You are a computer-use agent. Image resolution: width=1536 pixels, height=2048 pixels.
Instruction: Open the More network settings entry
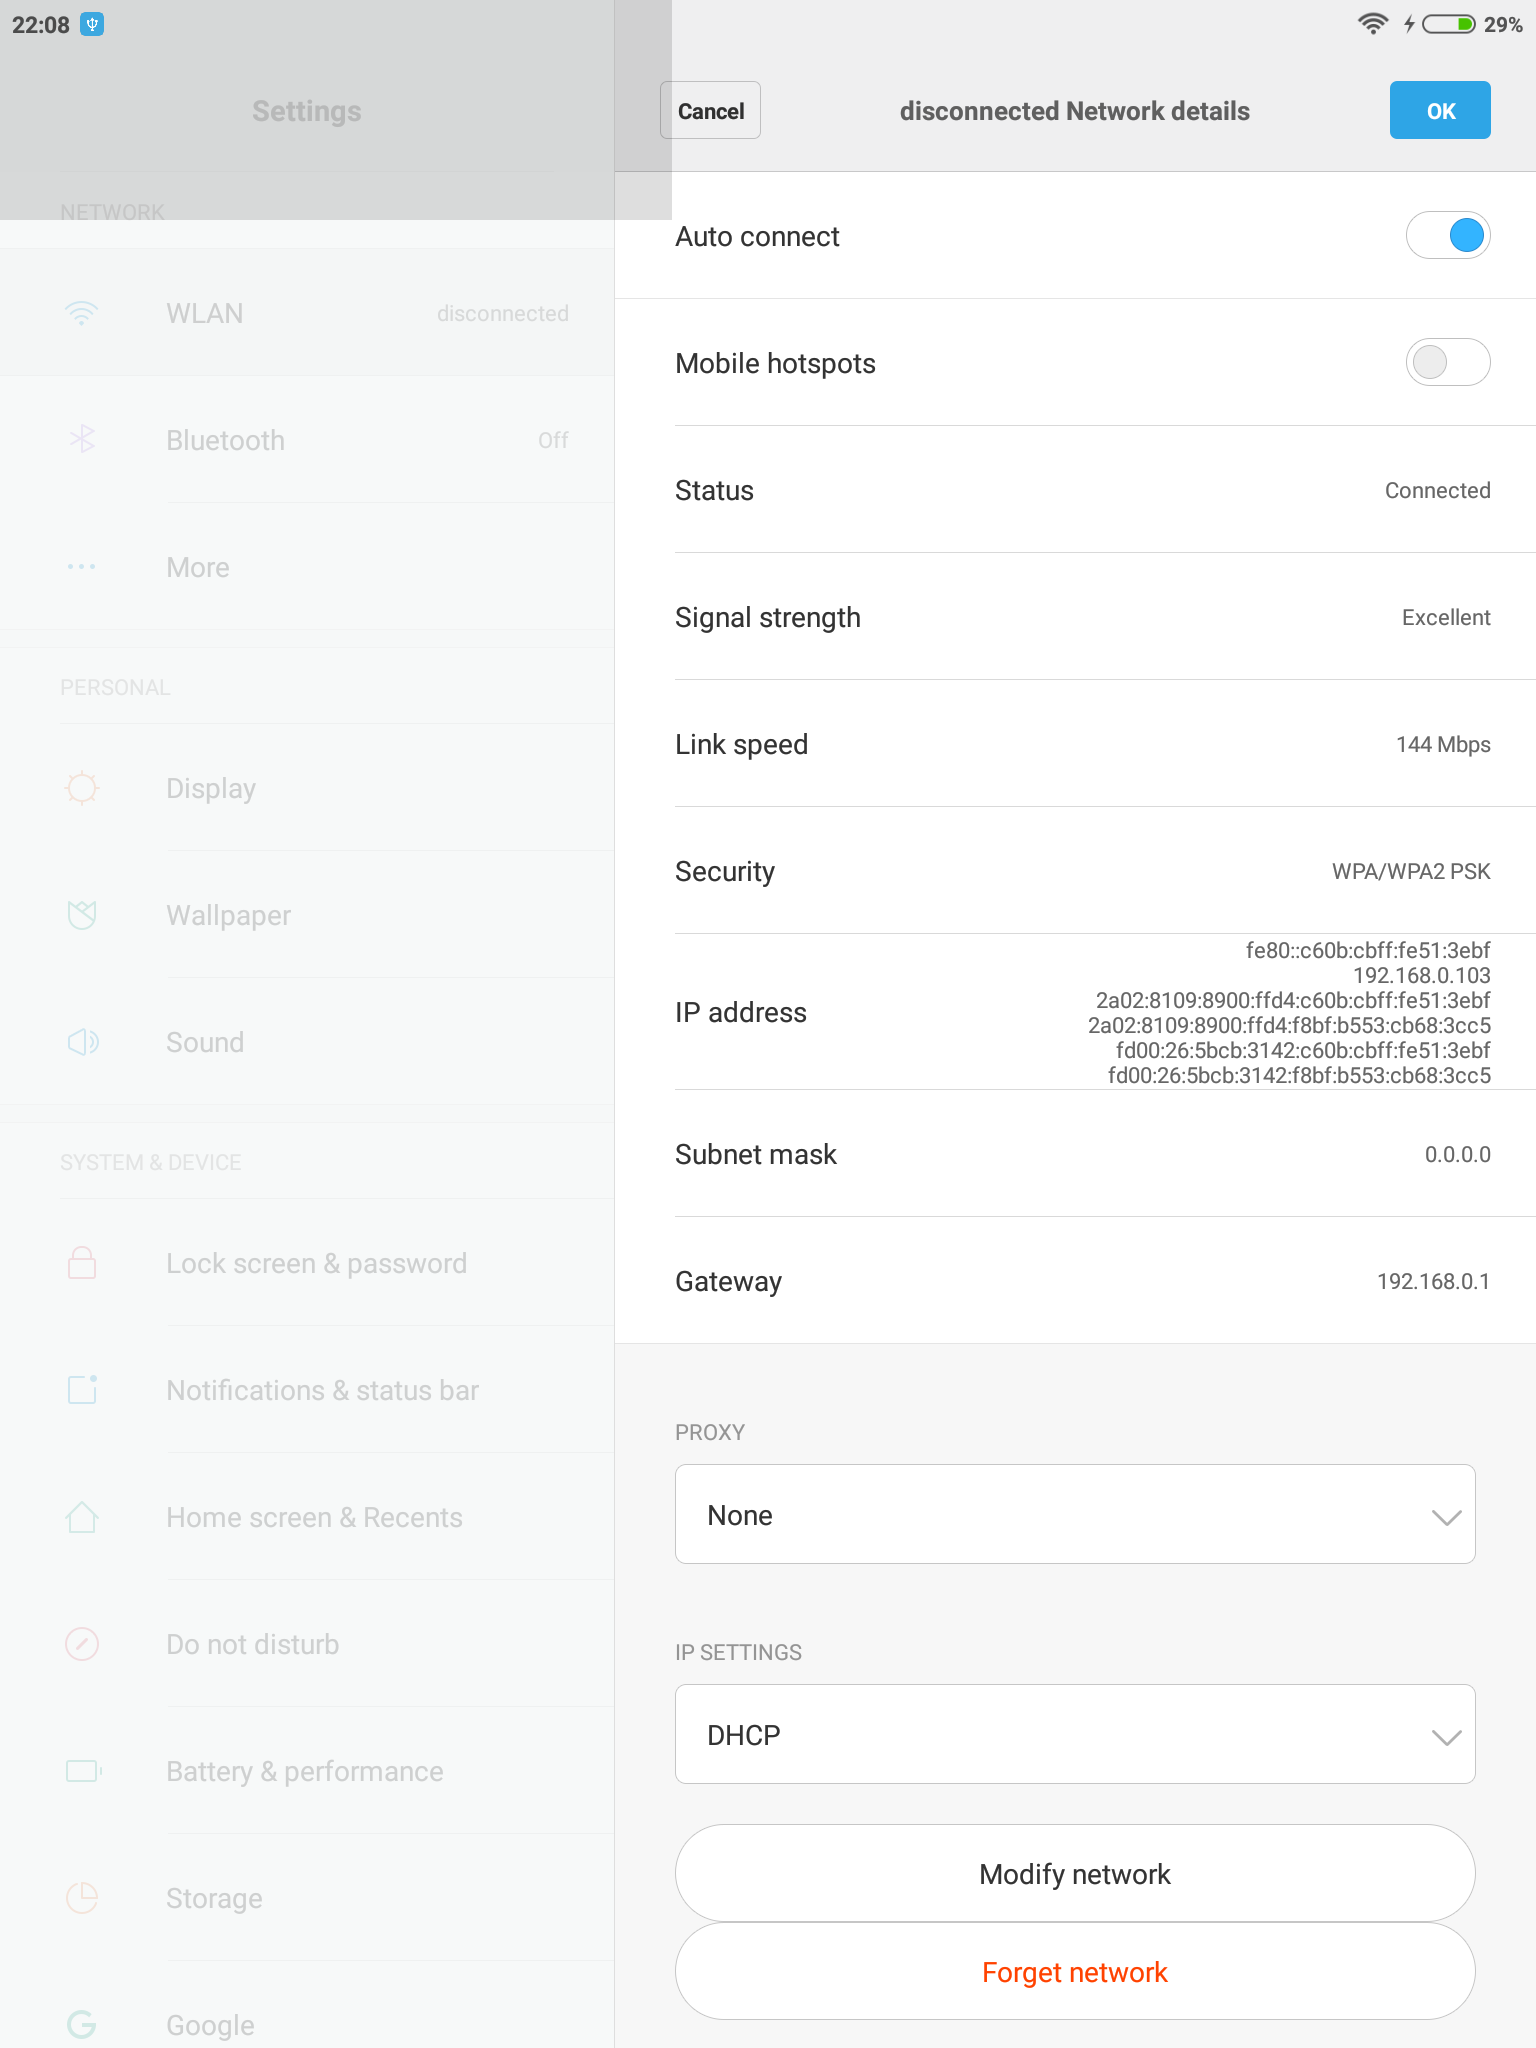click(x=307, y=567)
